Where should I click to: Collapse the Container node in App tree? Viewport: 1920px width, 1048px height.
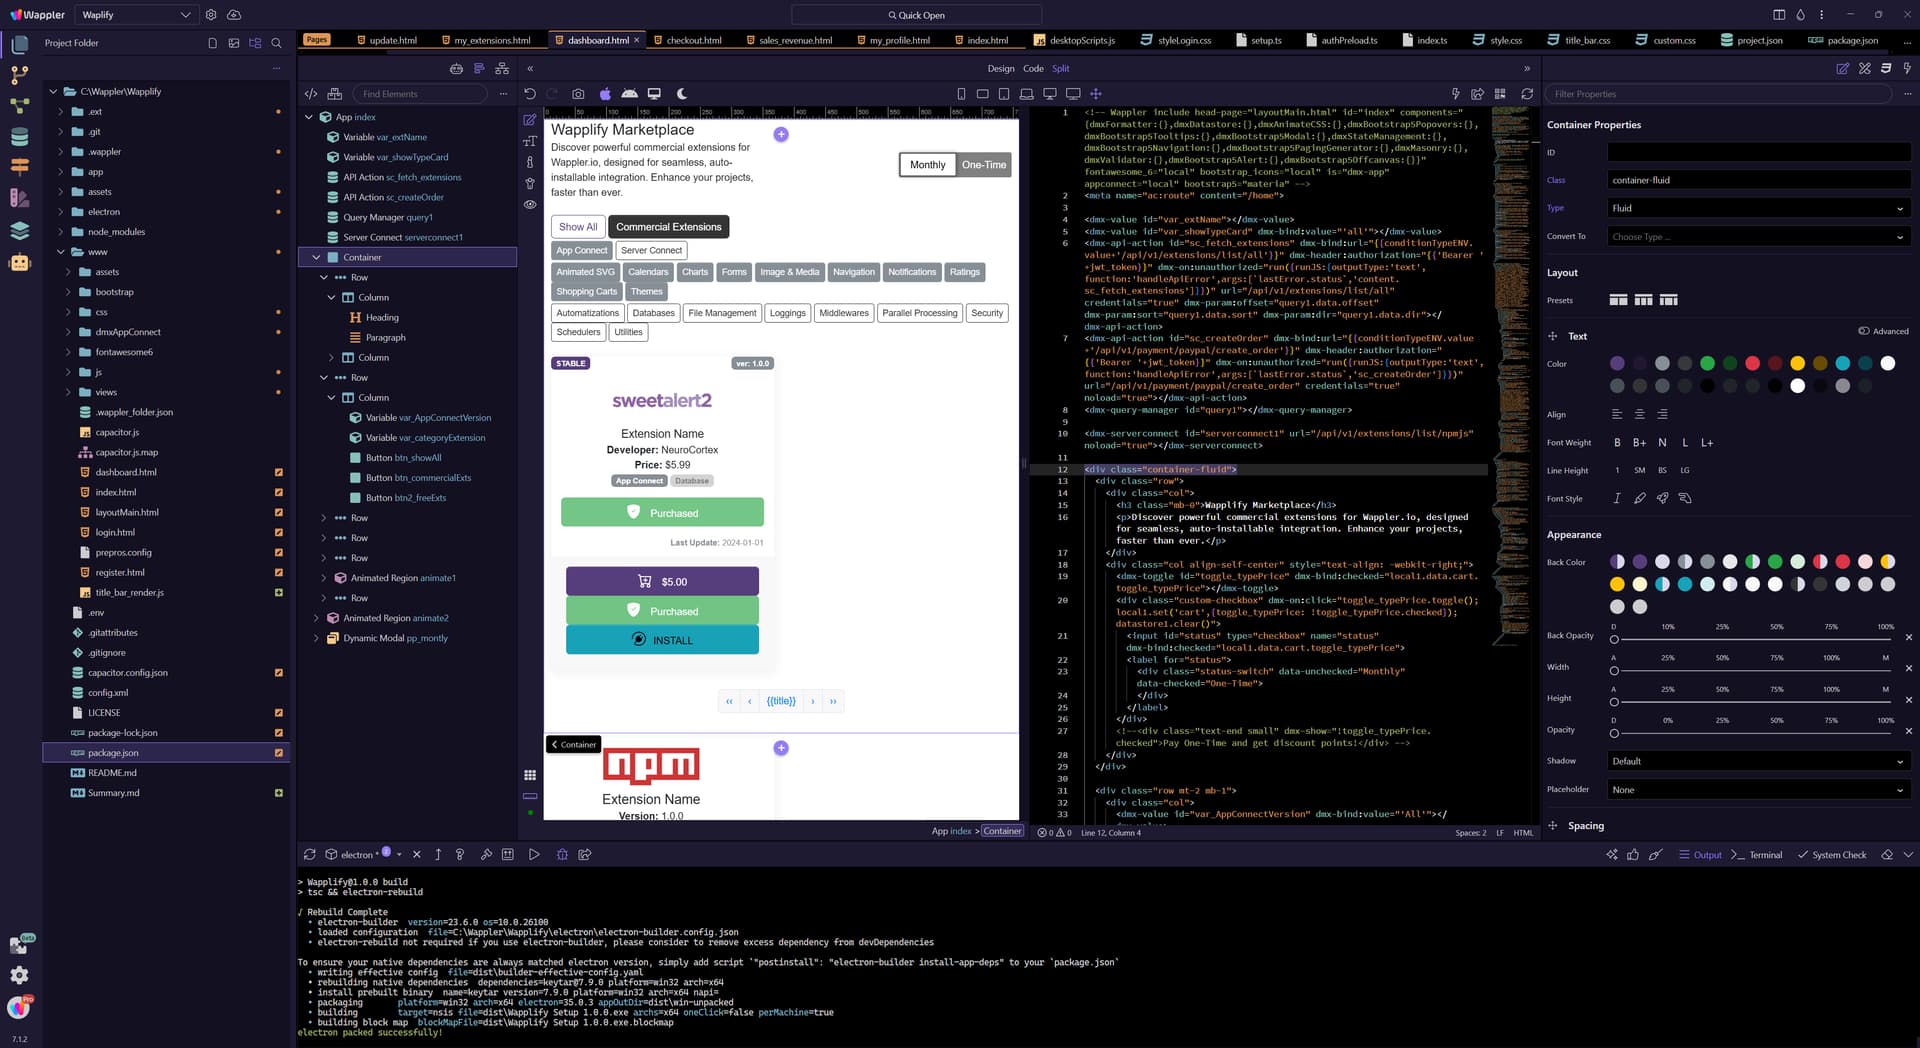click(x=317, y=257)
